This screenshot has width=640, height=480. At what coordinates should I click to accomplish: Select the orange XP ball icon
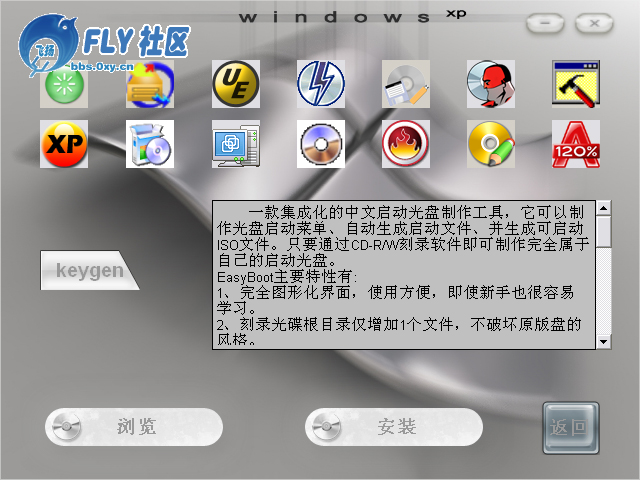[x=64, y=144]
